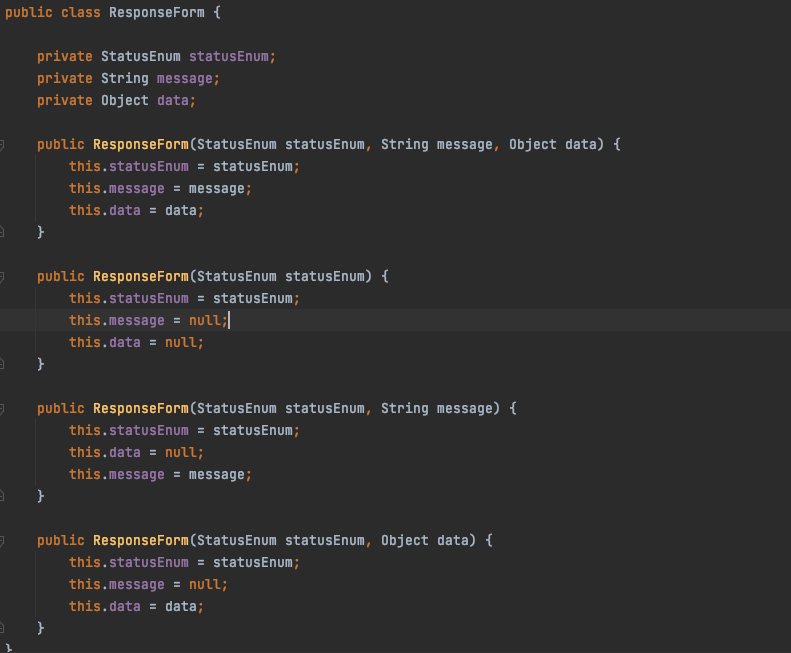Click 'this.data = data;' in the last constructor
791x653 pixels.
click(136, 606)
